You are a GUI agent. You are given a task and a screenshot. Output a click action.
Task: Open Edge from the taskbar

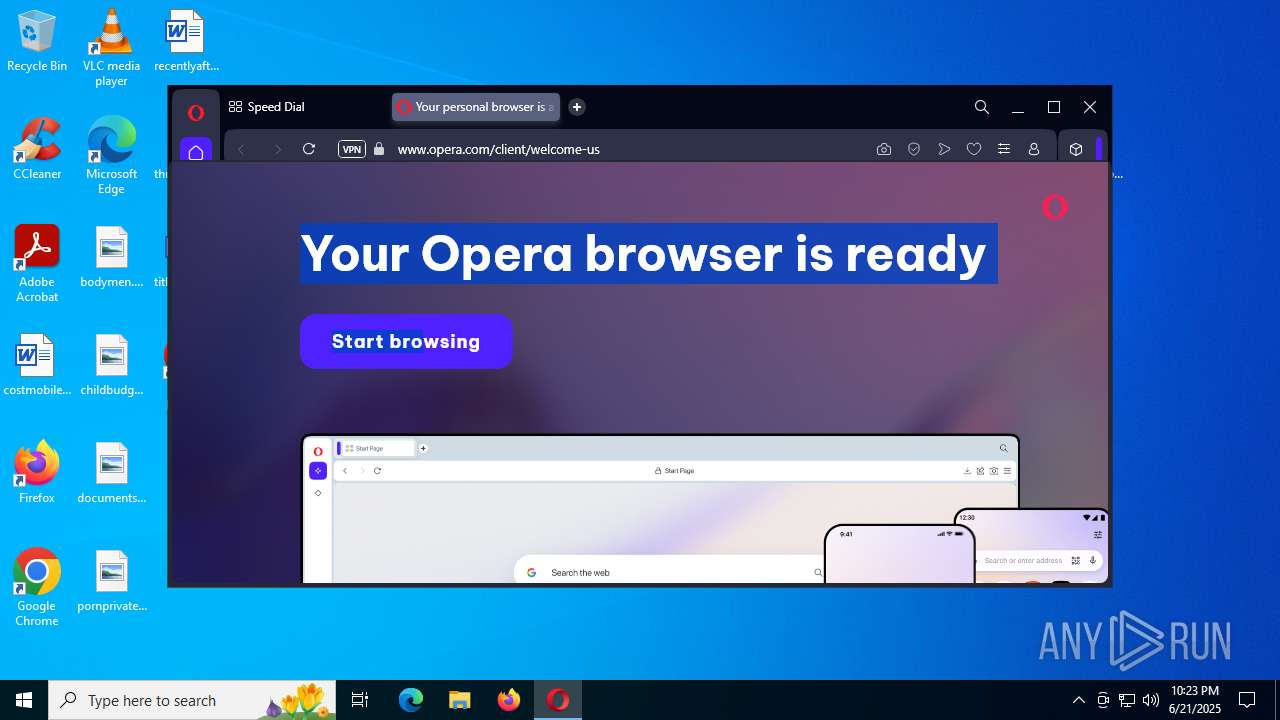tap(411, 700)
